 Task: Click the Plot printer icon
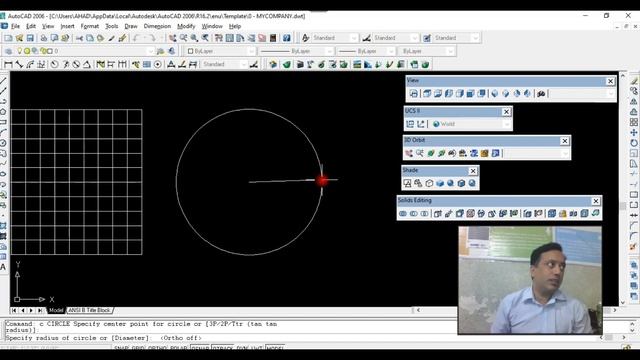click(43, 38)
